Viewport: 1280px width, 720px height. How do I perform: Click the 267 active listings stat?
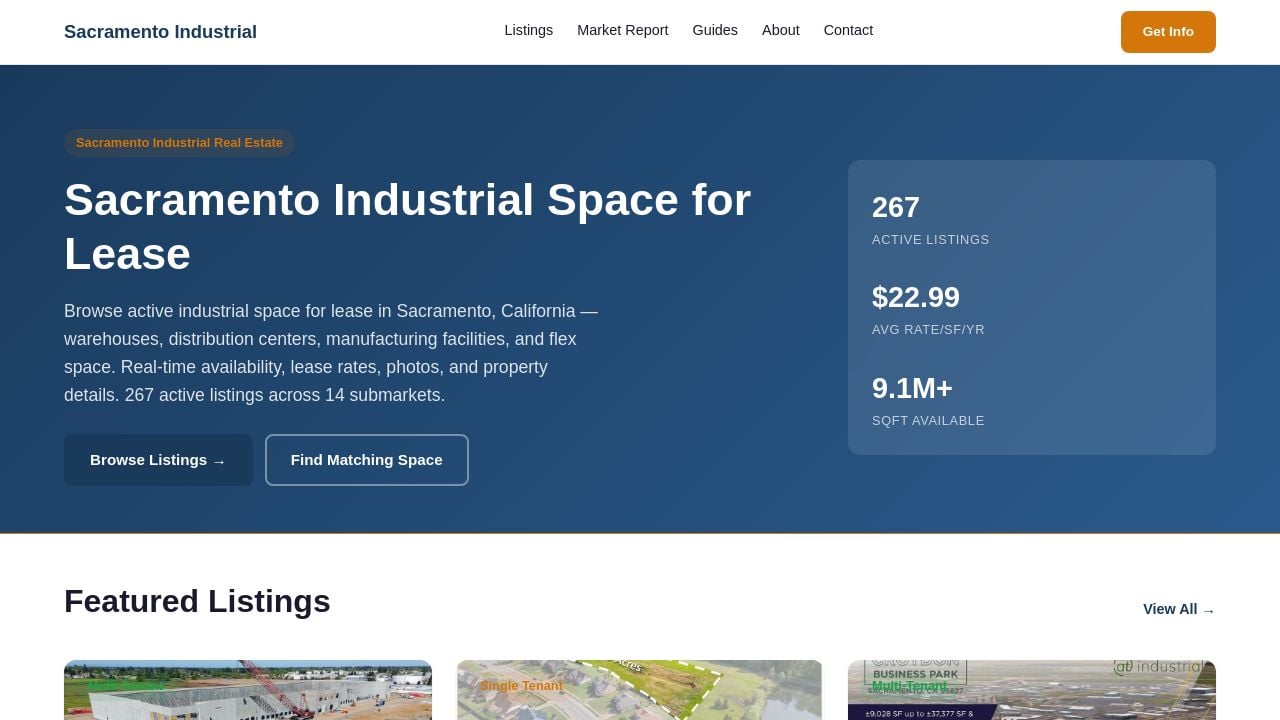(x=930, y=220)
